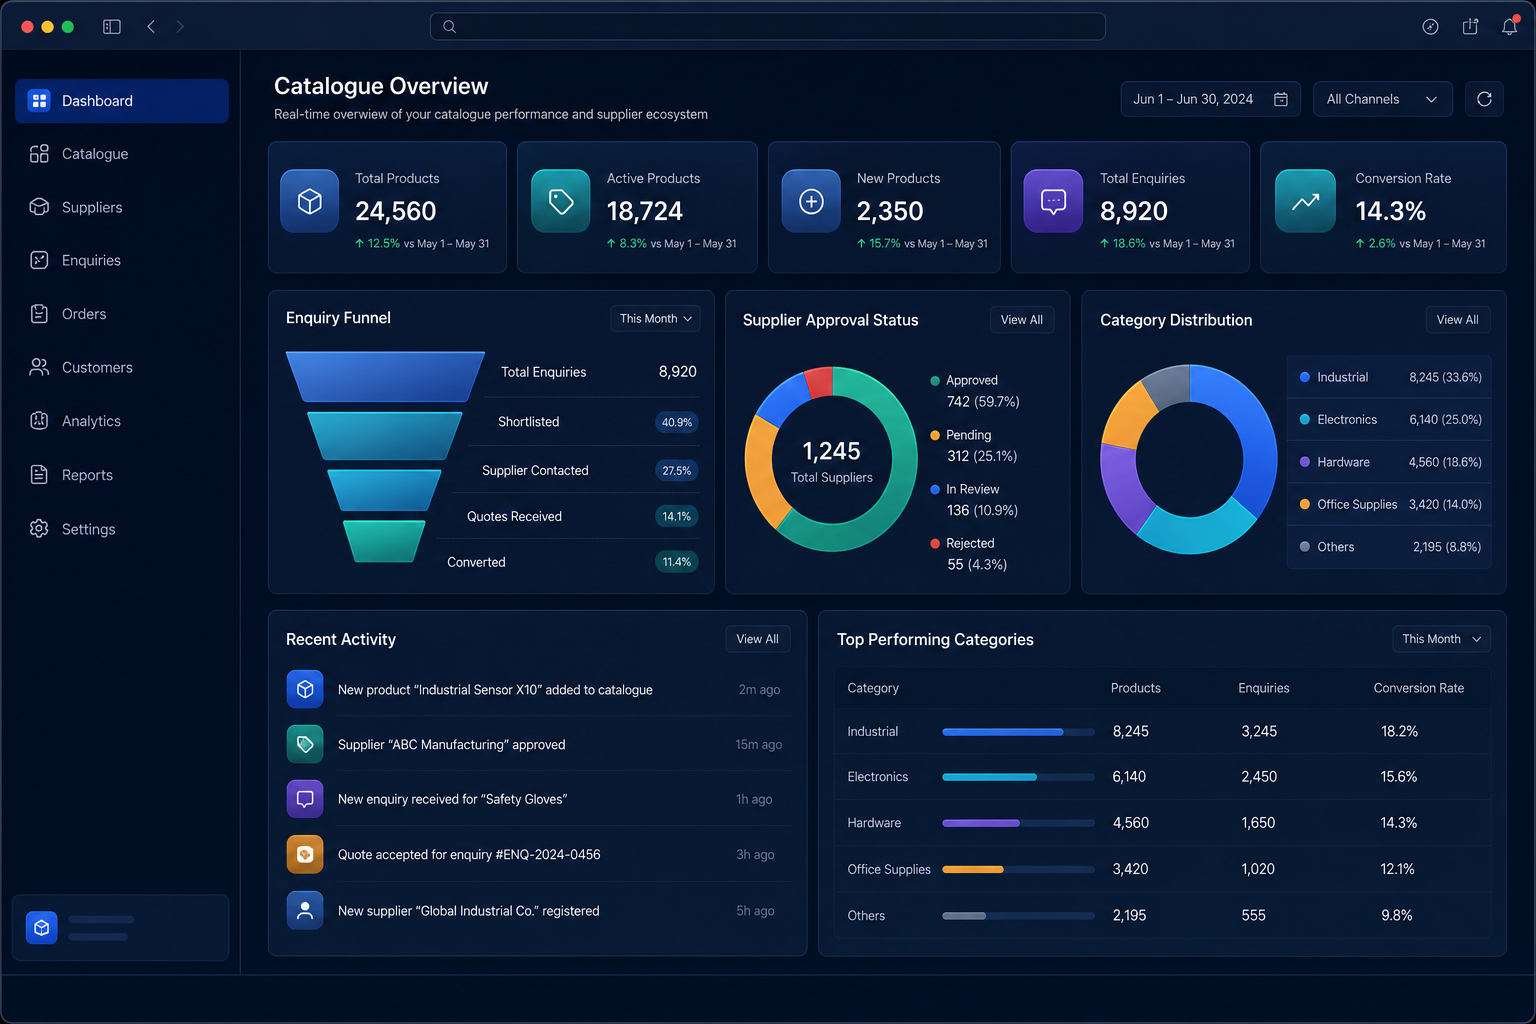Click the Rejected 55 (4.3%) entry

(968, 554)
